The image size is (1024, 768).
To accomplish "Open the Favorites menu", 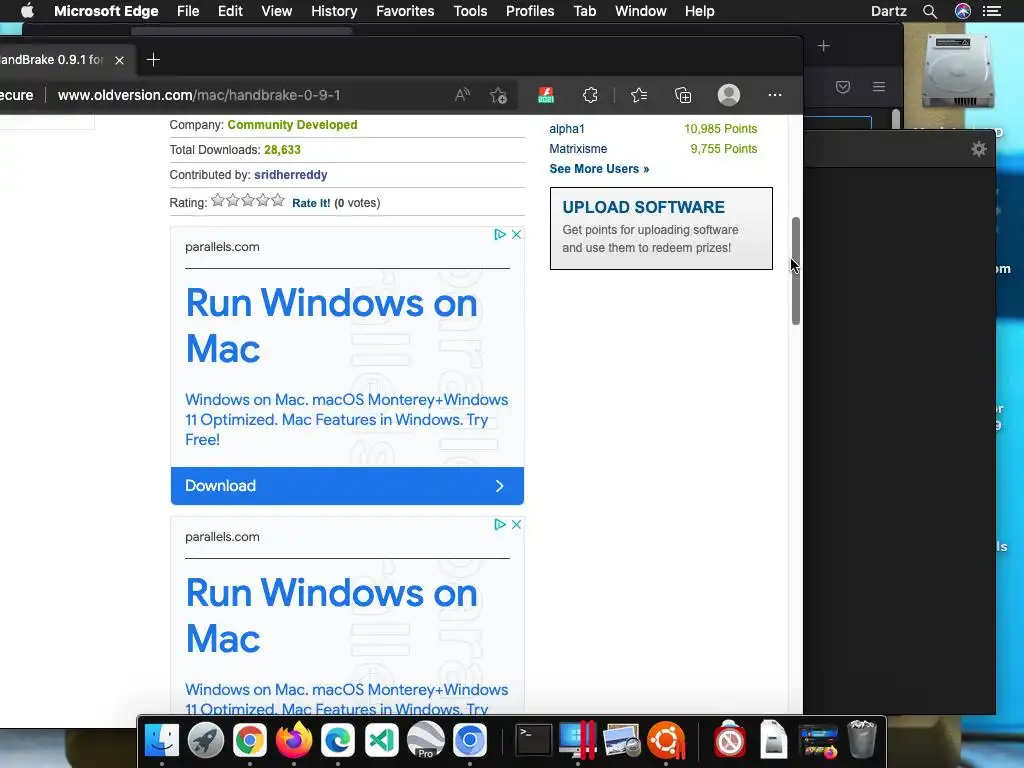I will click(405, 11).
